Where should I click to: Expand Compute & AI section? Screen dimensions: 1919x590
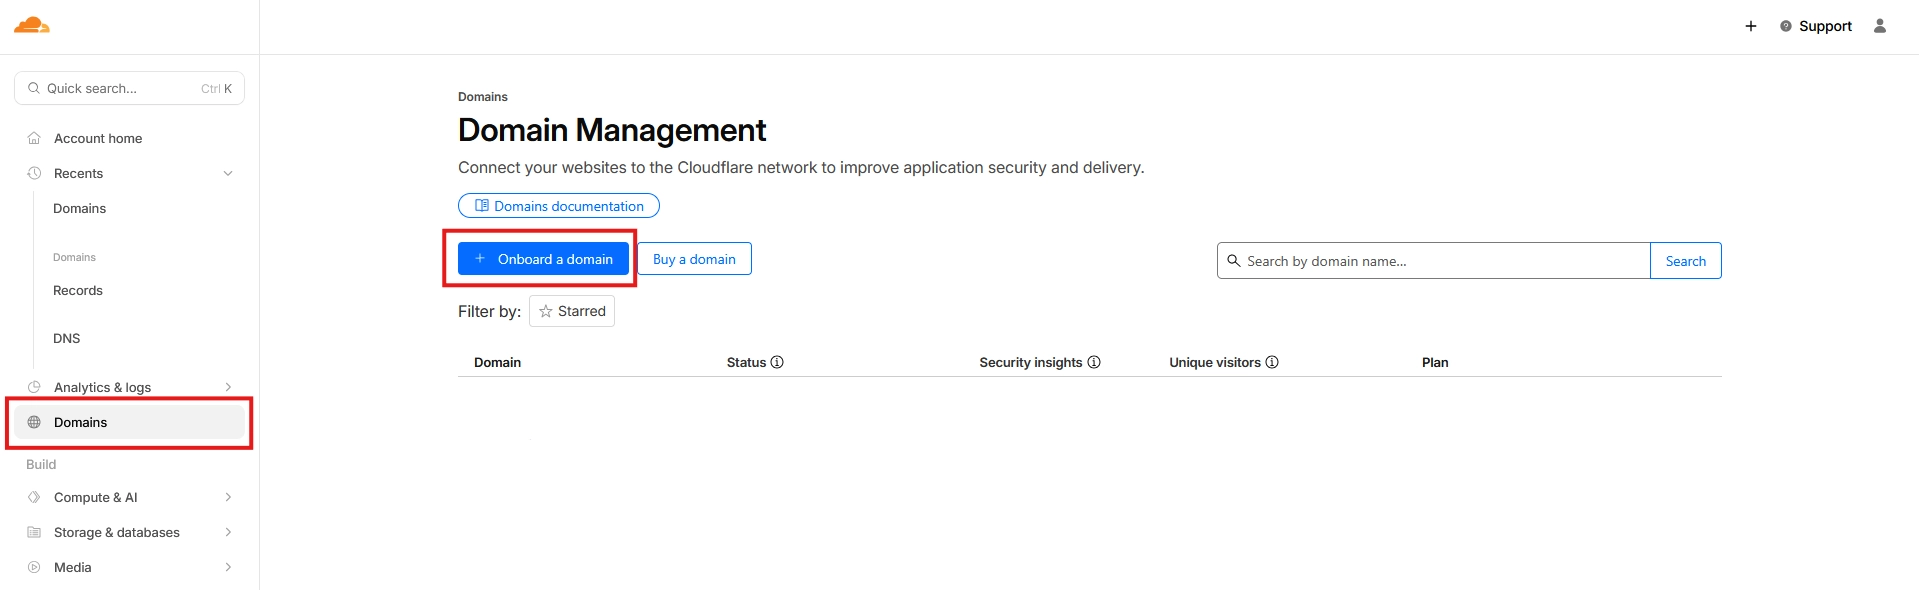(x=228, y=497)
